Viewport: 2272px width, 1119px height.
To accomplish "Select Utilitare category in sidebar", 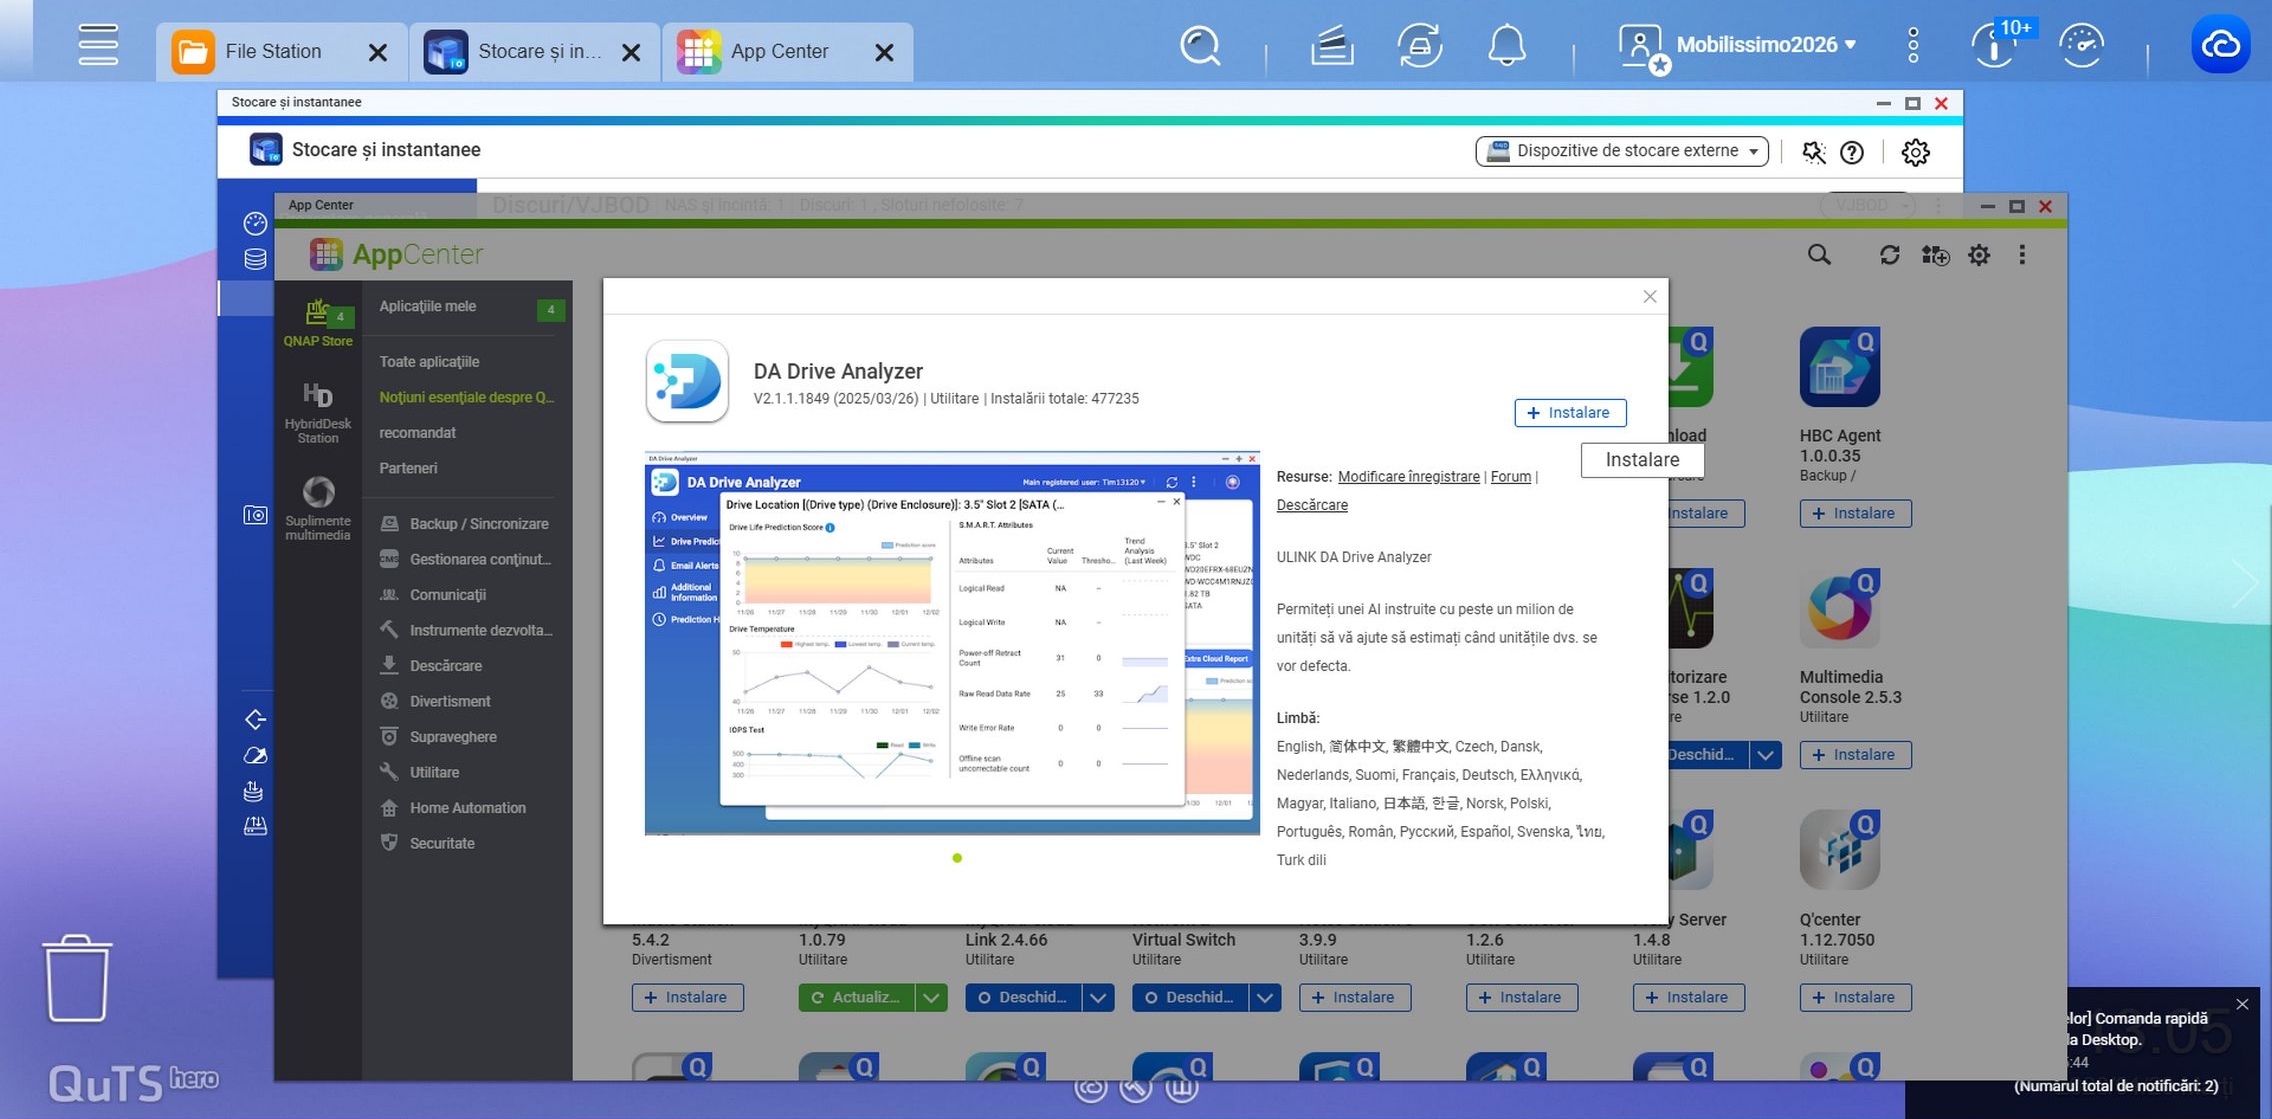I will tap(434, 772).
